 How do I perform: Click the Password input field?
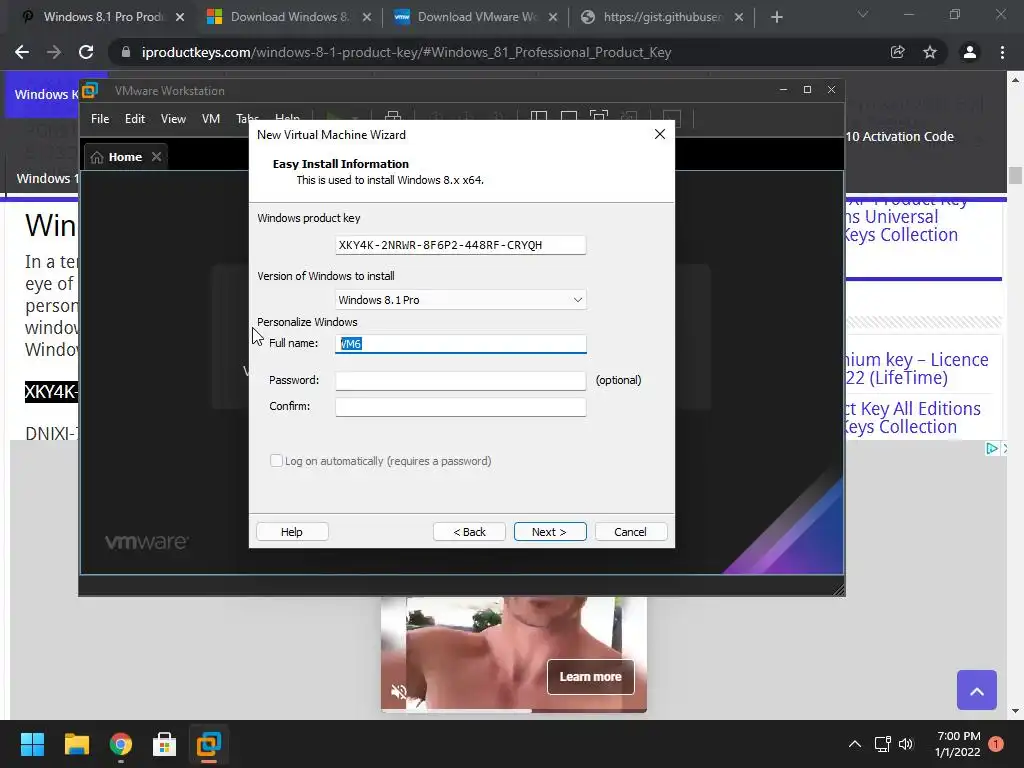coord(460,381)
